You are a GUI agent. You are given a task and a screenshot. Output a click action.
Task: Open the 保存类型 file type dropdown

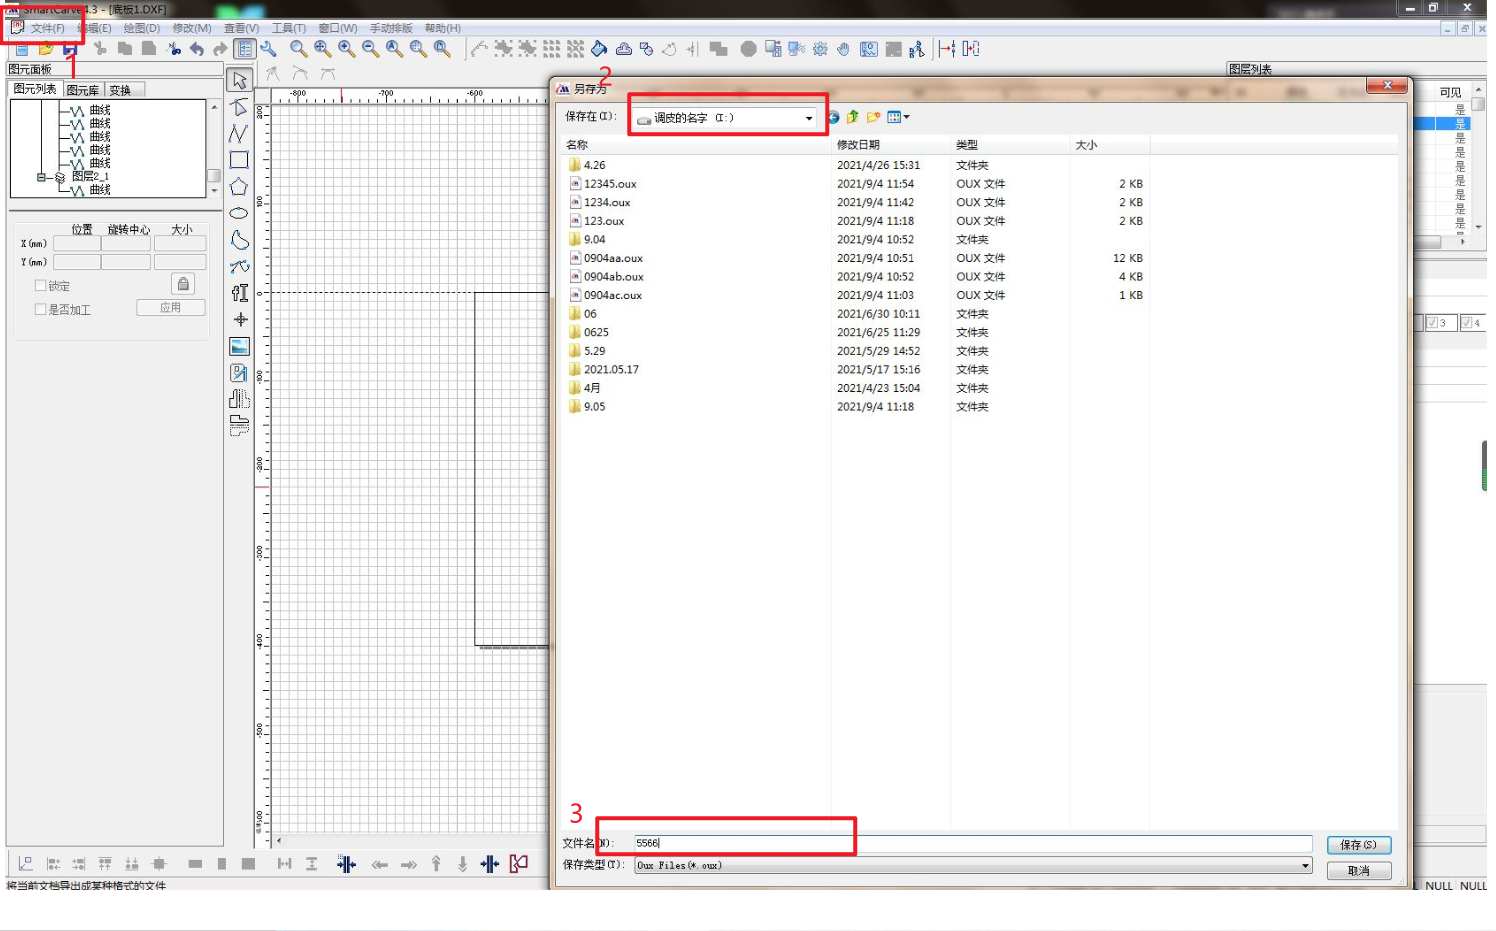tap(1305, 866)
